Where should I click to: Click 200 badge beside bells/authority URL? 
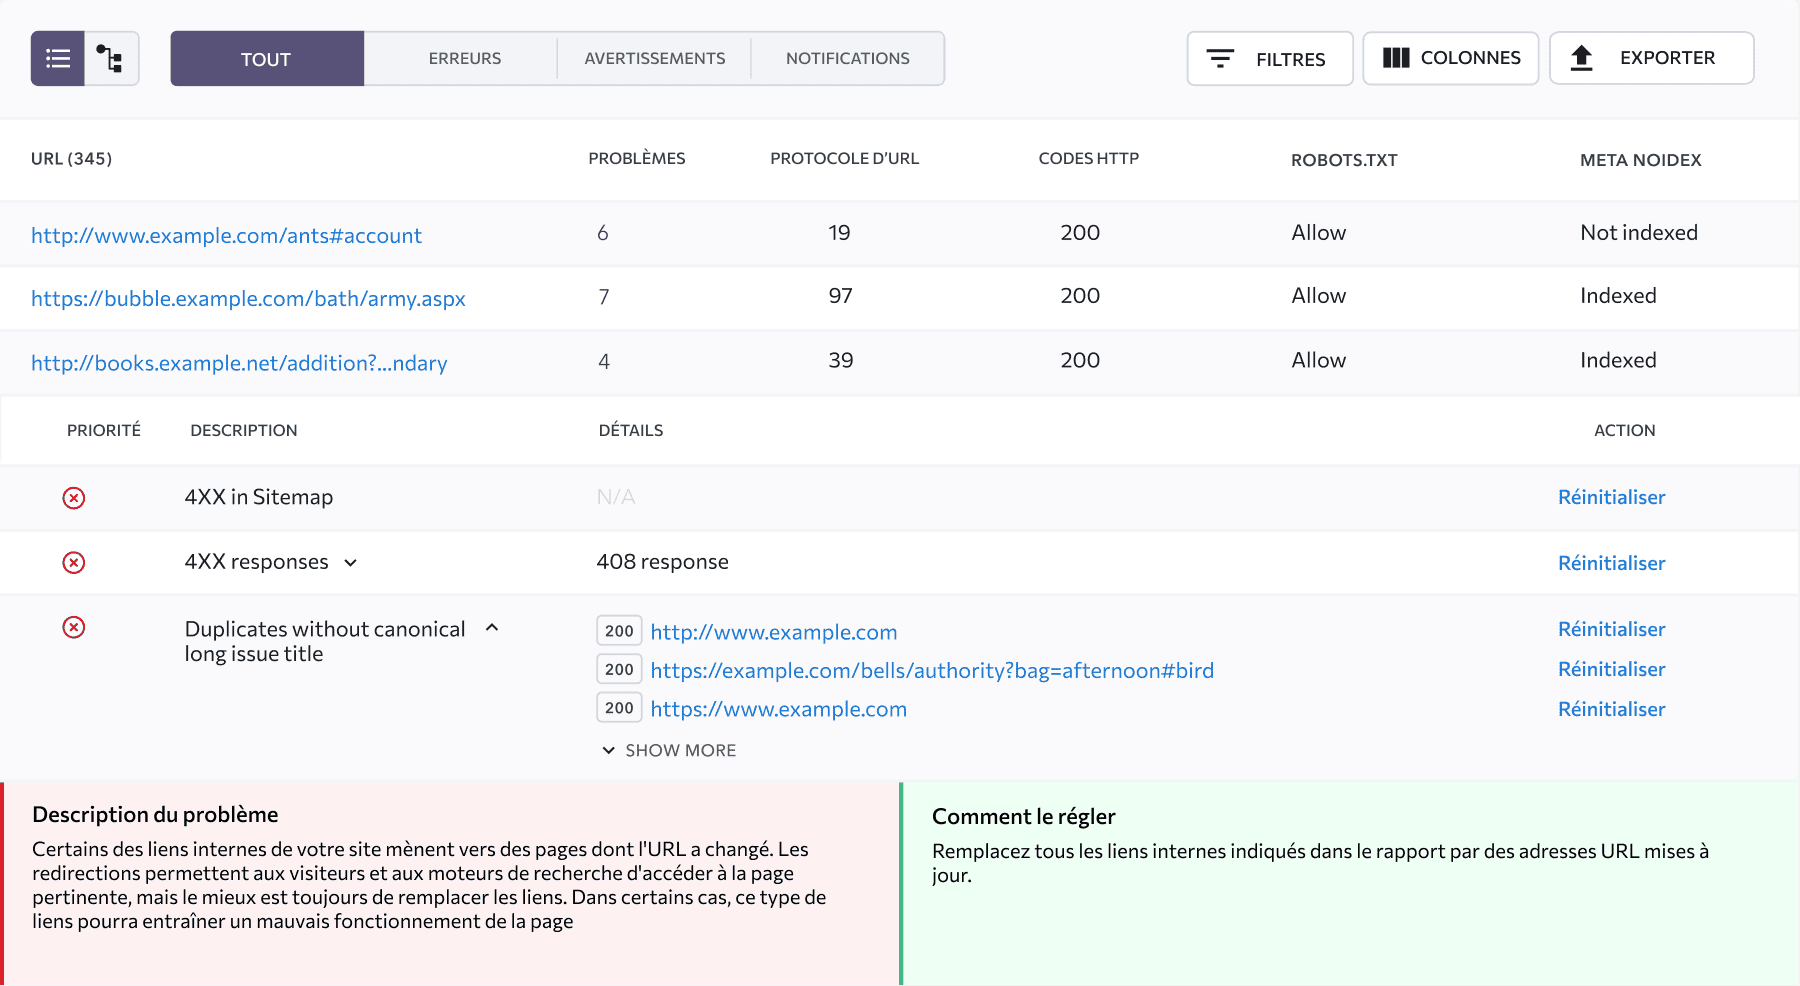pyautogui.click(x=619, y=669)
